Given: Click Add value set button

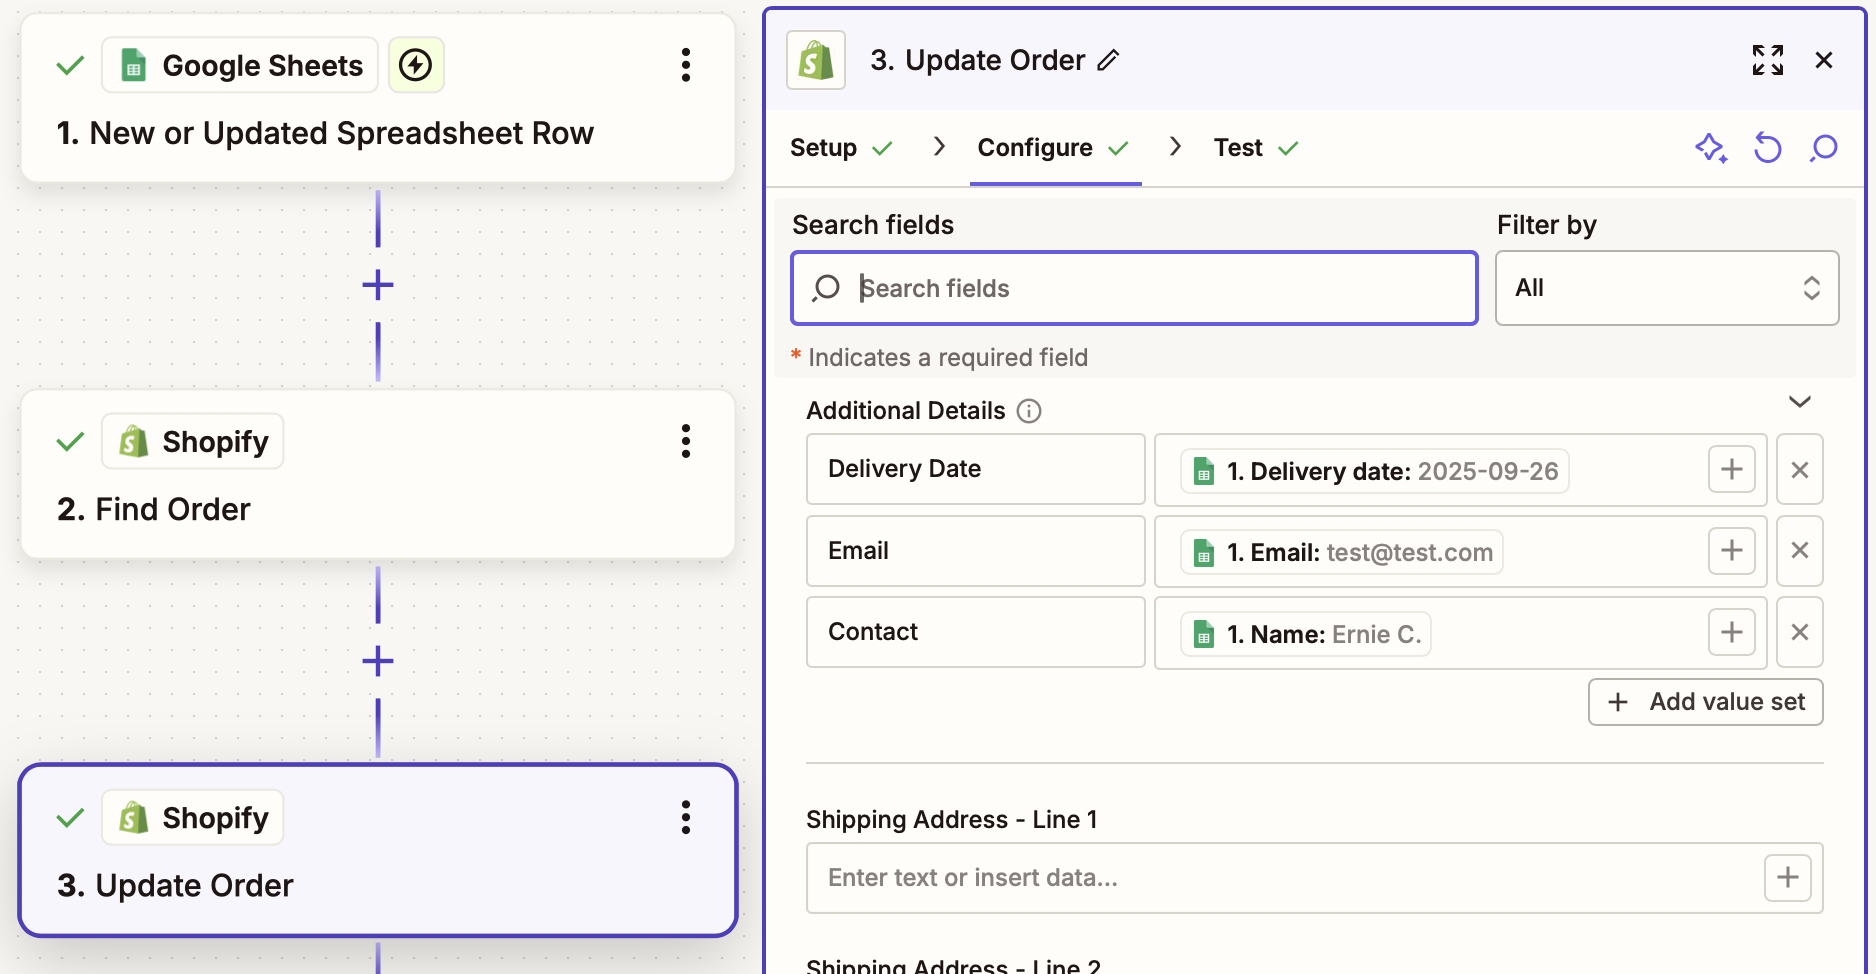Looking at the screenshot, I should tap(1706, 702).
